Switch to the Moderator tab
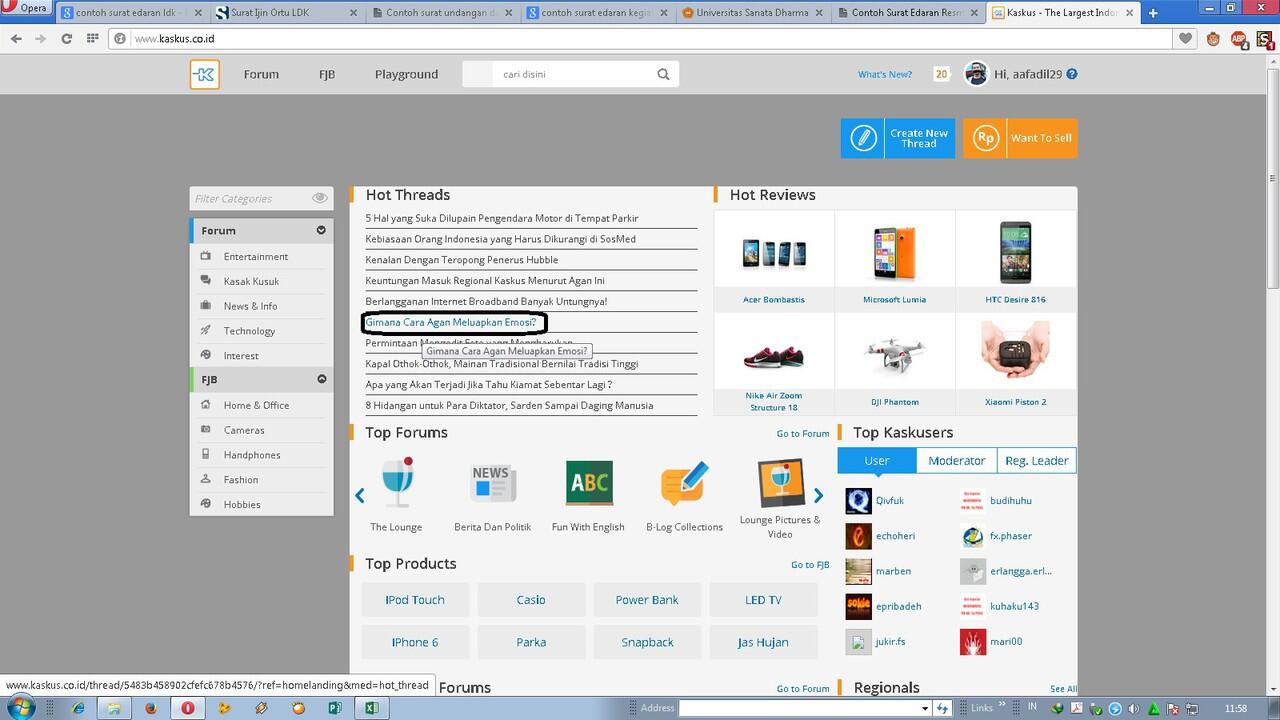1280x720 pixels. coord(957,460)
